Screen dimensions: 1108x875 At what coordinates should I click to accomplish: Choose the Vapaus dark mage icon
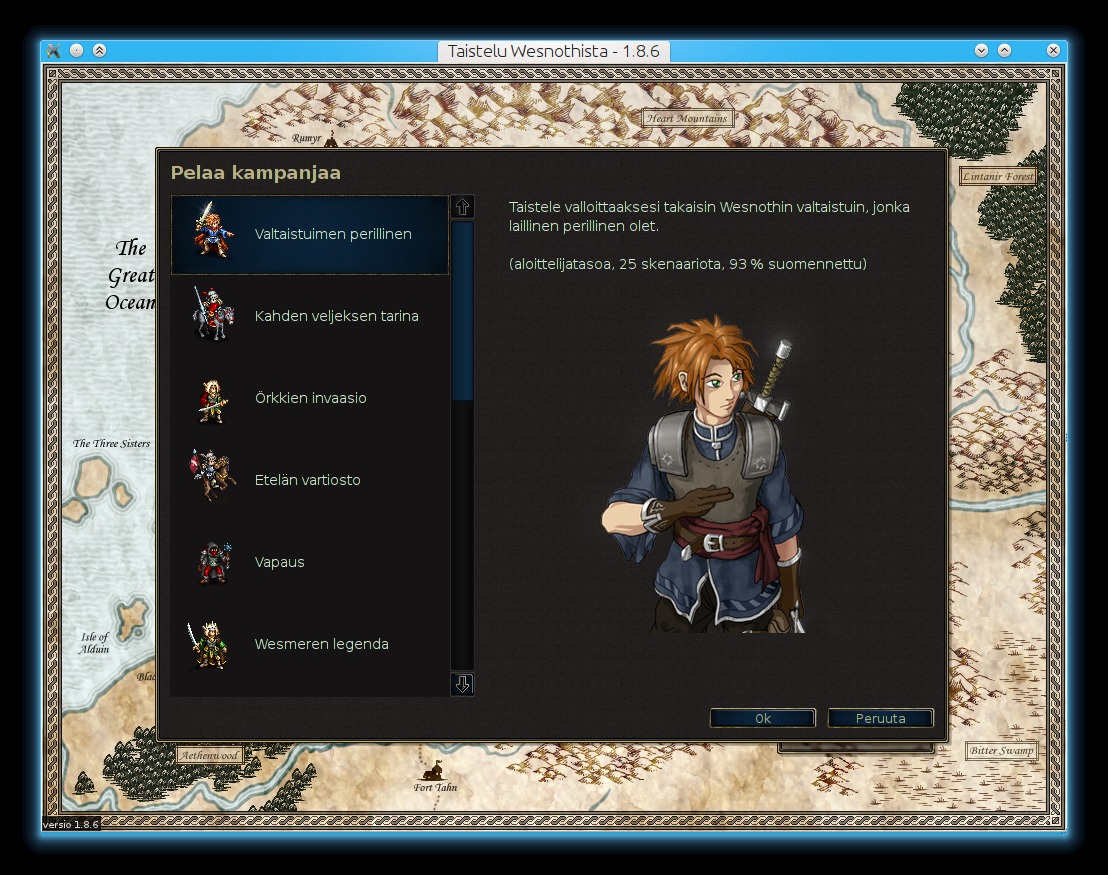tap(214, 563)
